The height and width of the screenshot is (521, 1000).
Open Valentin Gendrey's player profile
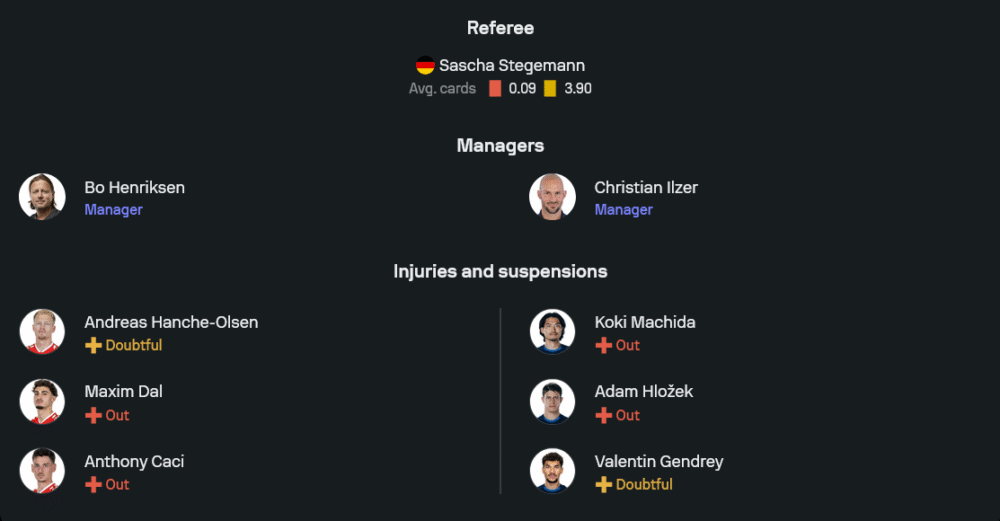[x=658, y=462]
